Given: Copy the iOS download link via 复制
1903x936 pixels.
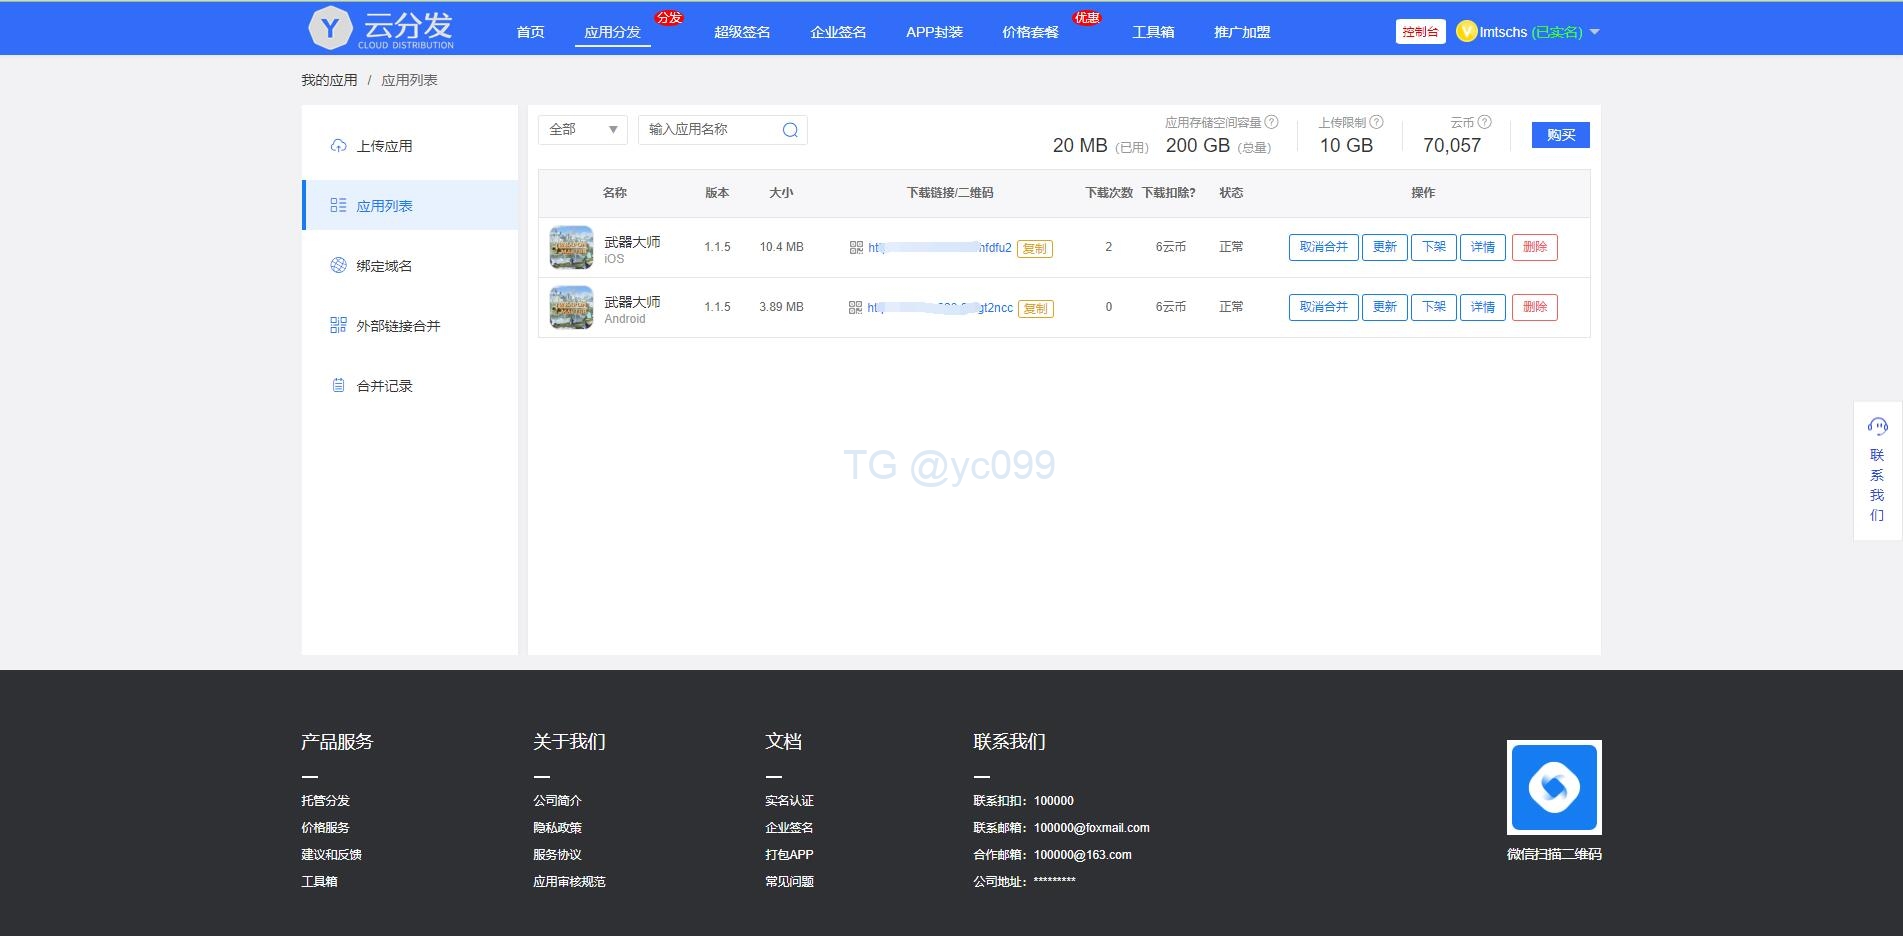Looking at the screenshot, I should tap(1035, 247).
